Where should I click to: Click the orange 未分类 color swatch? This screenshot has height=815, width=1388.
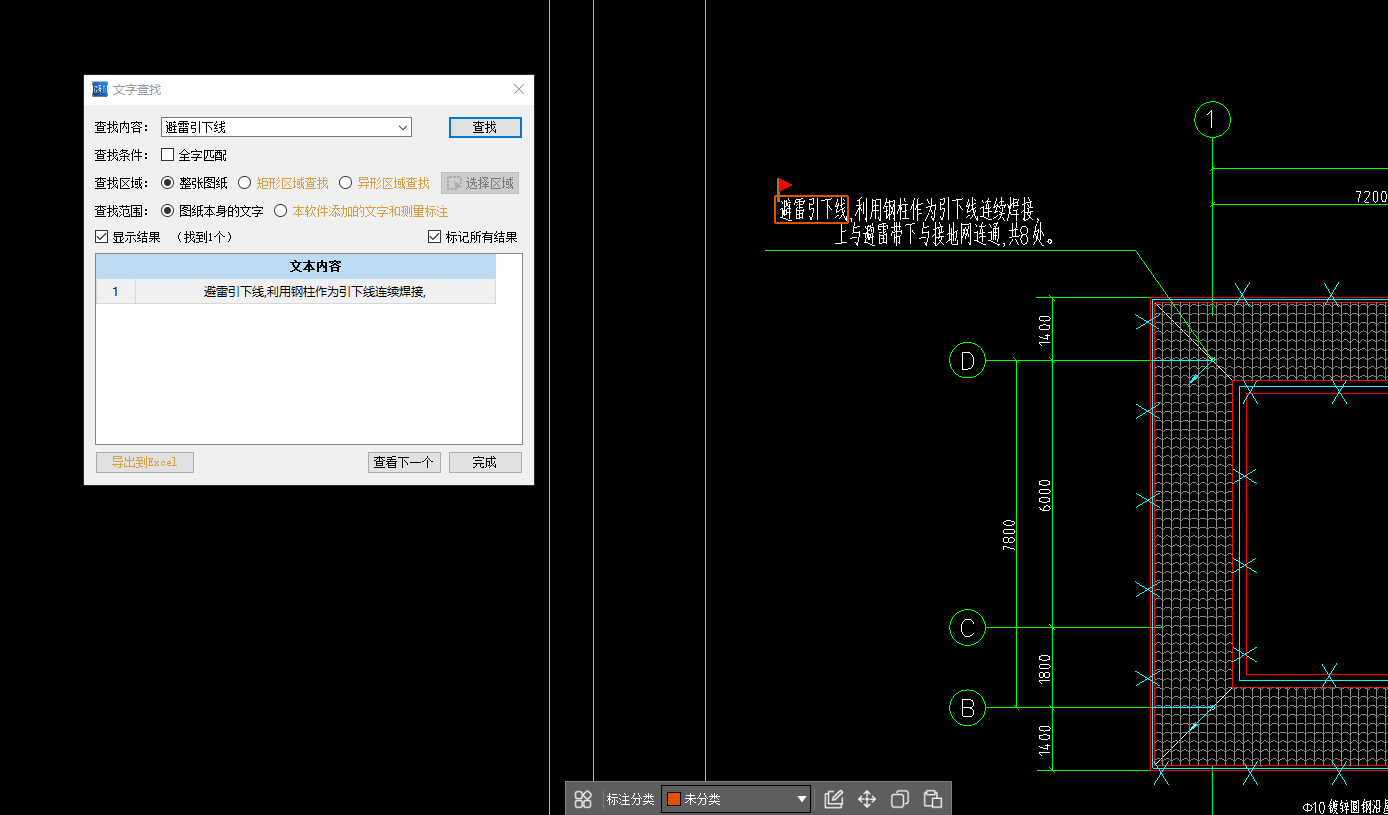click(x=674, y=799)
